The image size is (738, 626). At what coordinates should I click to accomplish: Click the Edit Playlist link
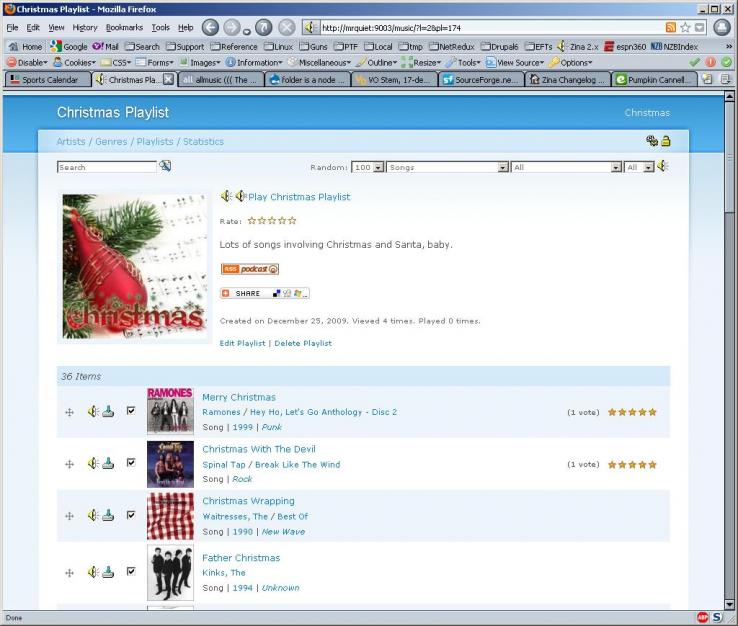click(x=242, y=343)
